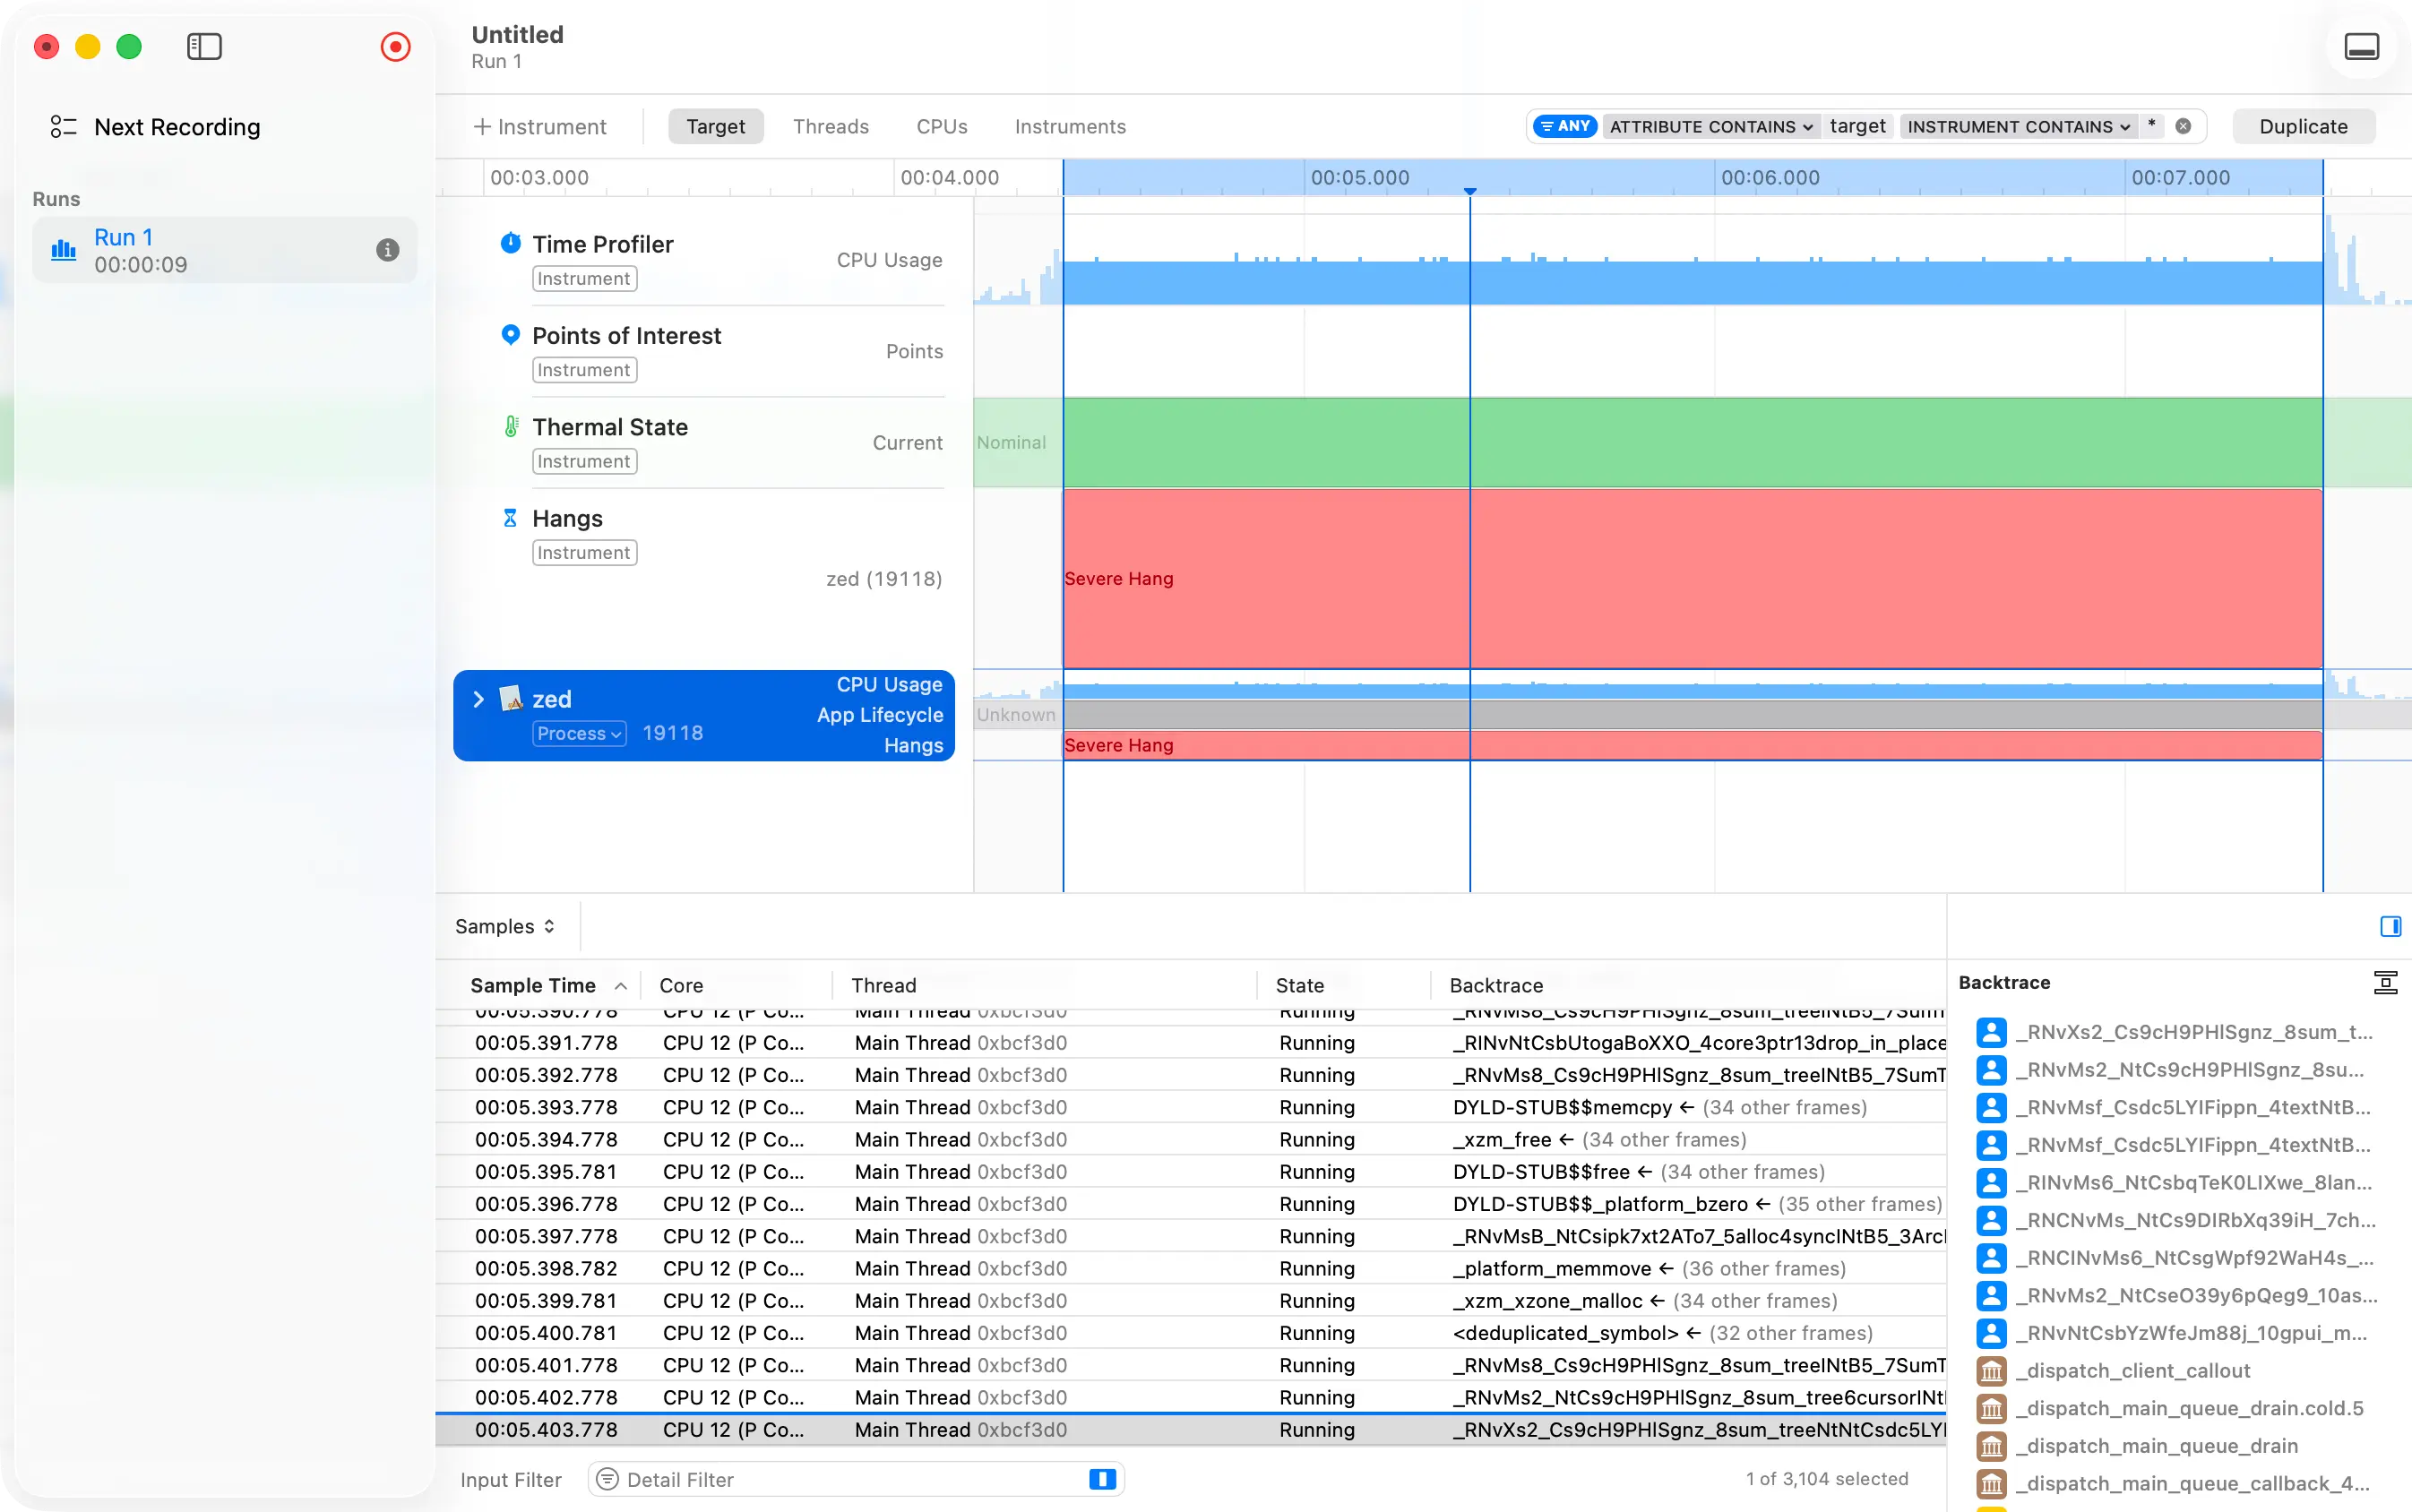This screenshot has width=2412, height=1512.
Task: Click the Instrument add button
Action: (x=540, y=126)
